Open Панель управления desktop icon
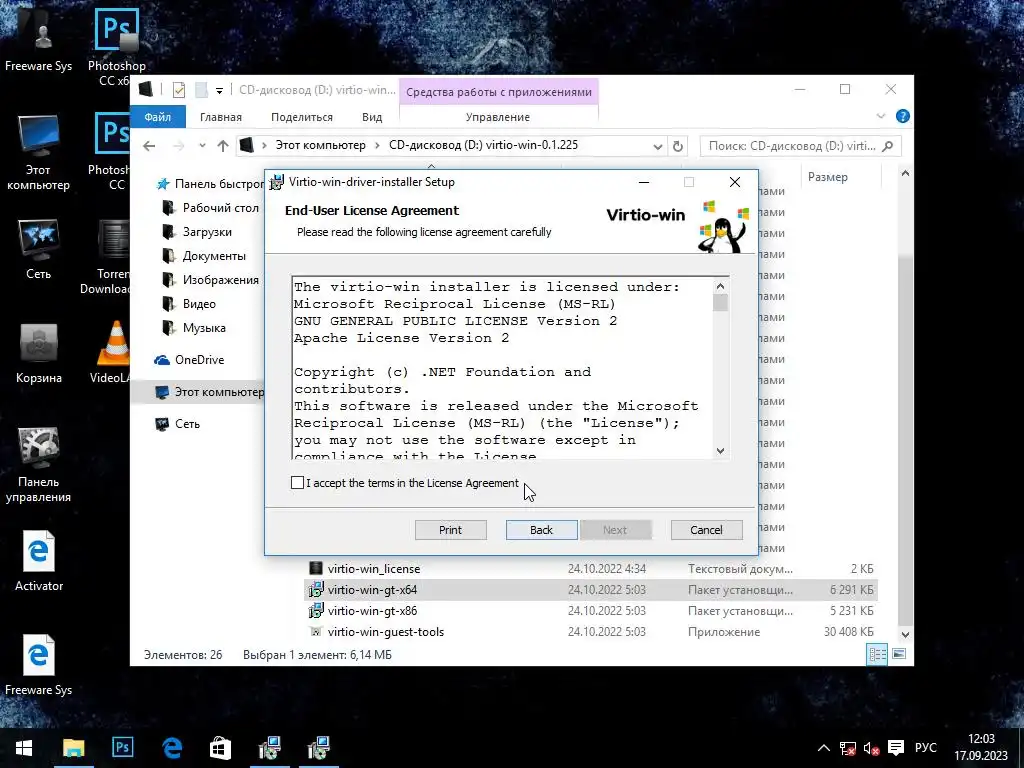 tap(39, 466)
